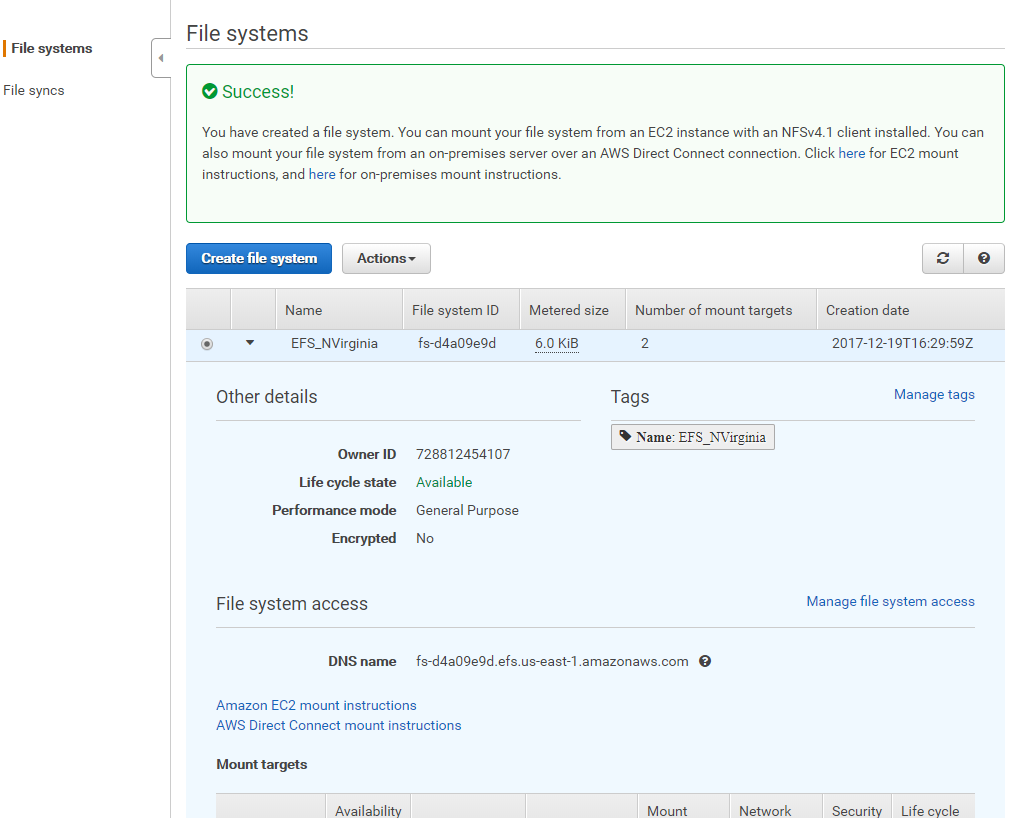This screenshot has height=818, width=1017.
Task: Click the Name tag for EFS_NVirginia
Action: pos(692,437)
